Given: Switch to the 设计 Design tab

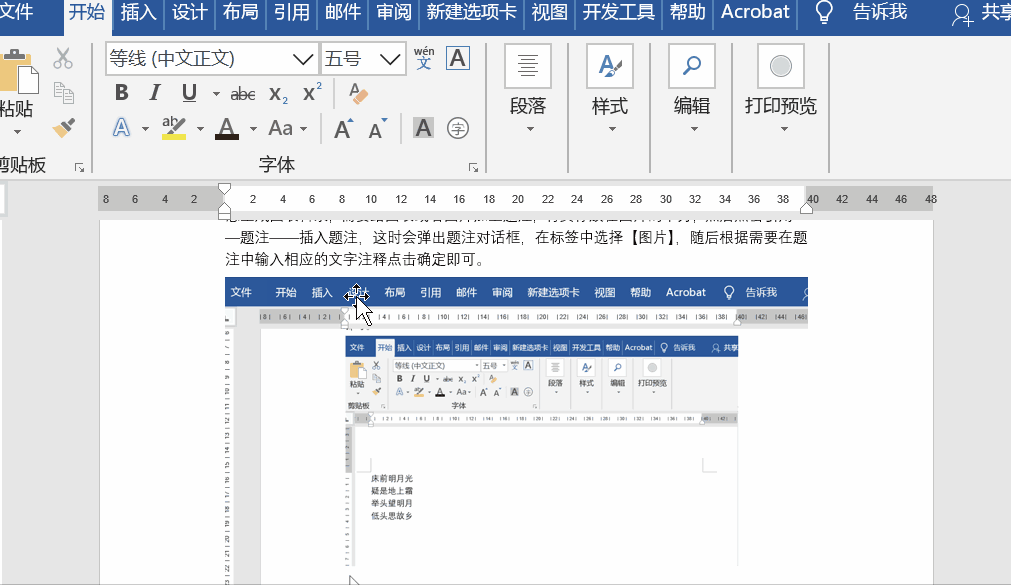Looking at the screenshot, I should pos(190,12).
